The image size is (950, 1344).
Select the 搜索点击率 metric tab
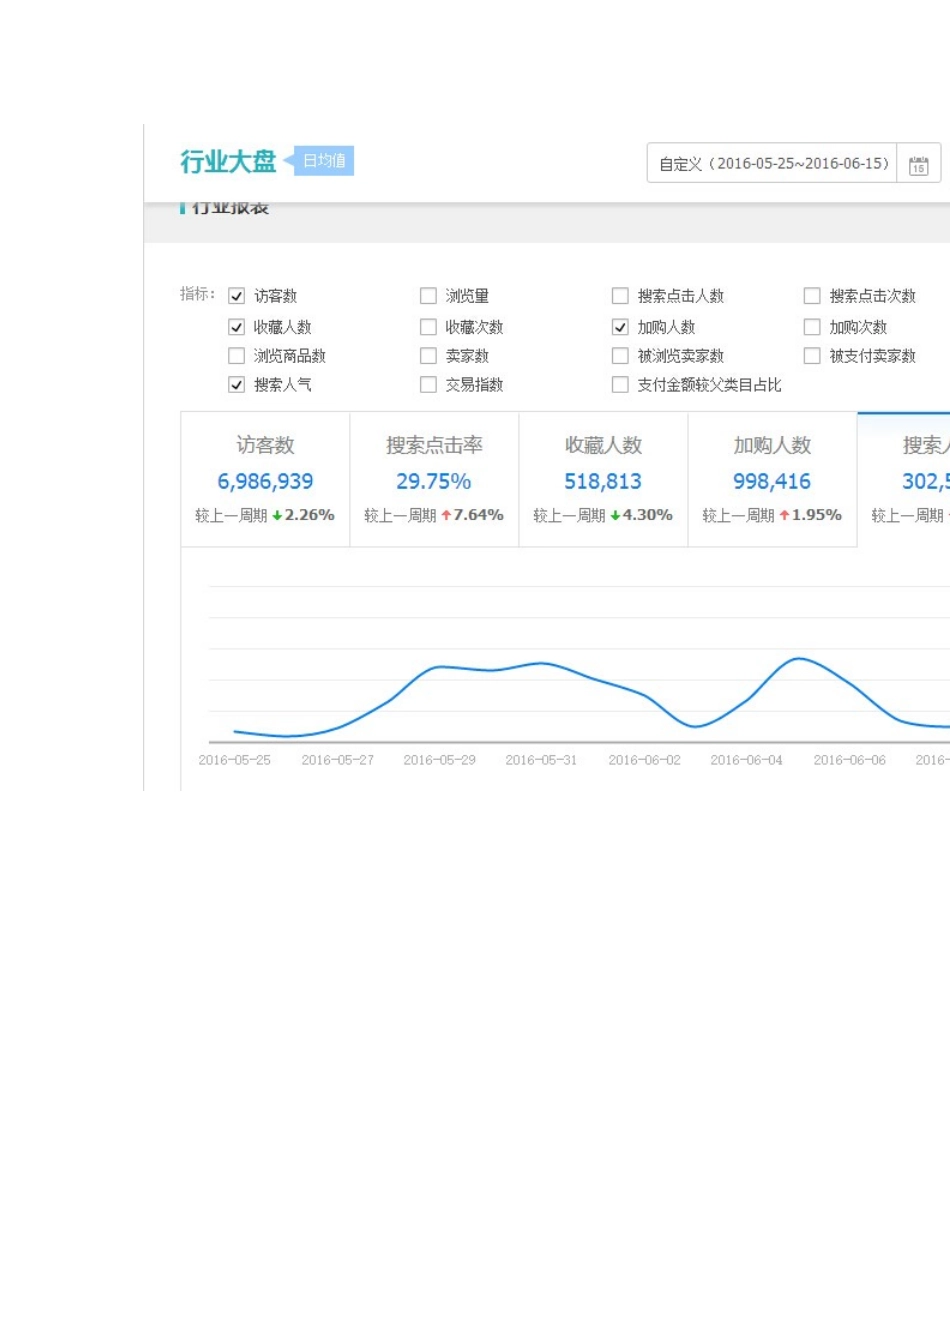click(434, 479)
